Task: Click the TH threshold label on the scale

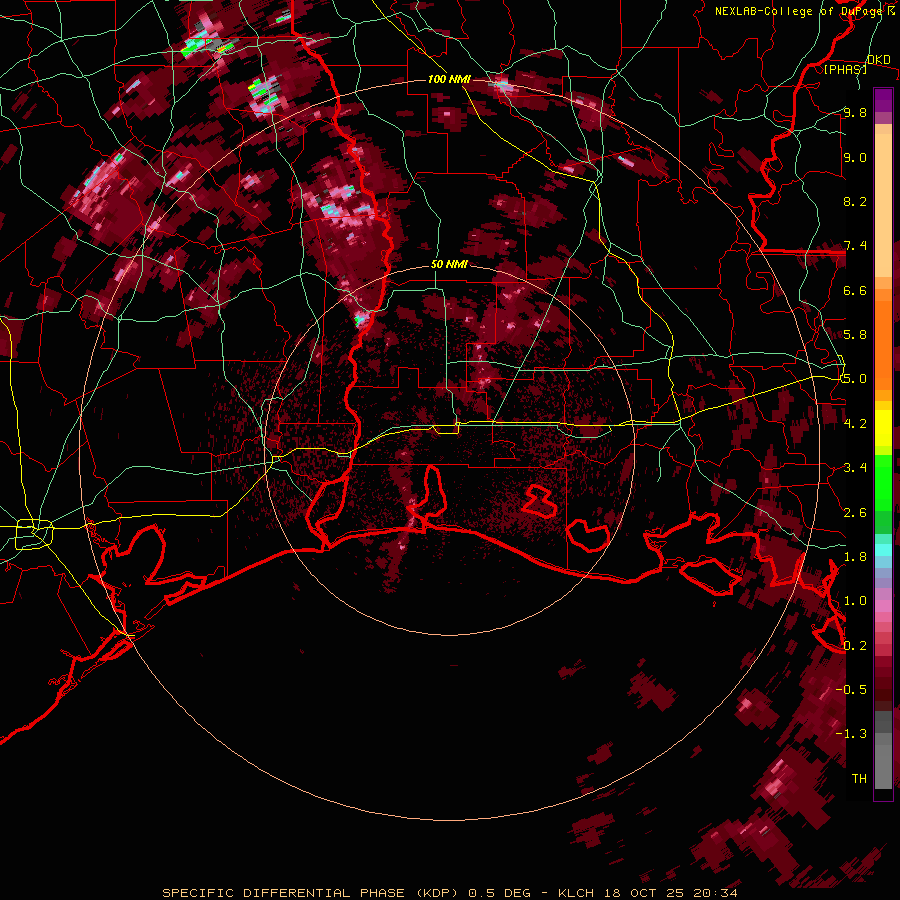Action: pos(859,778)
